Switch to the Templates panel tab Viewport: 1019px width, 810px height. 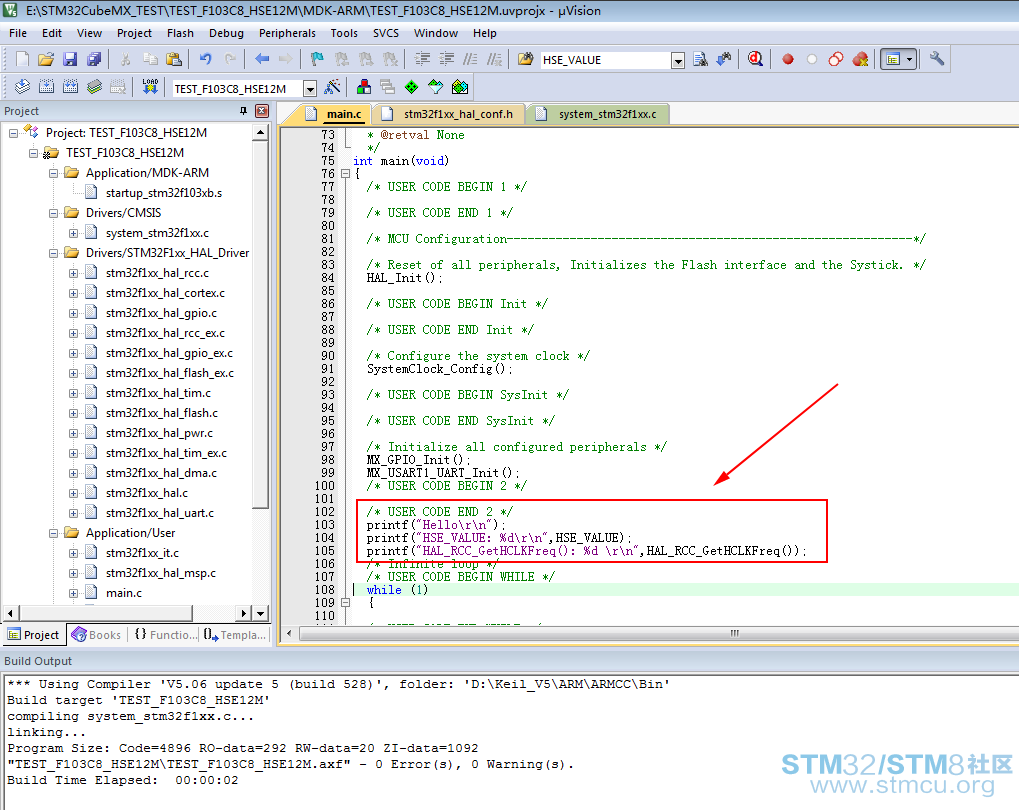pos(235,635)
